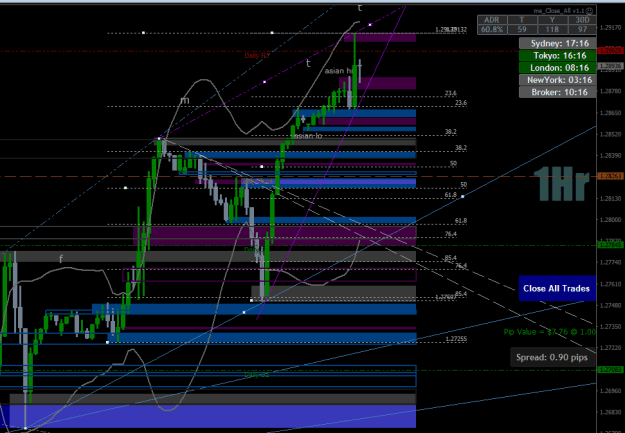
Task: Click the green 1.27083 price tag
Action: click(x=610, y=370)
